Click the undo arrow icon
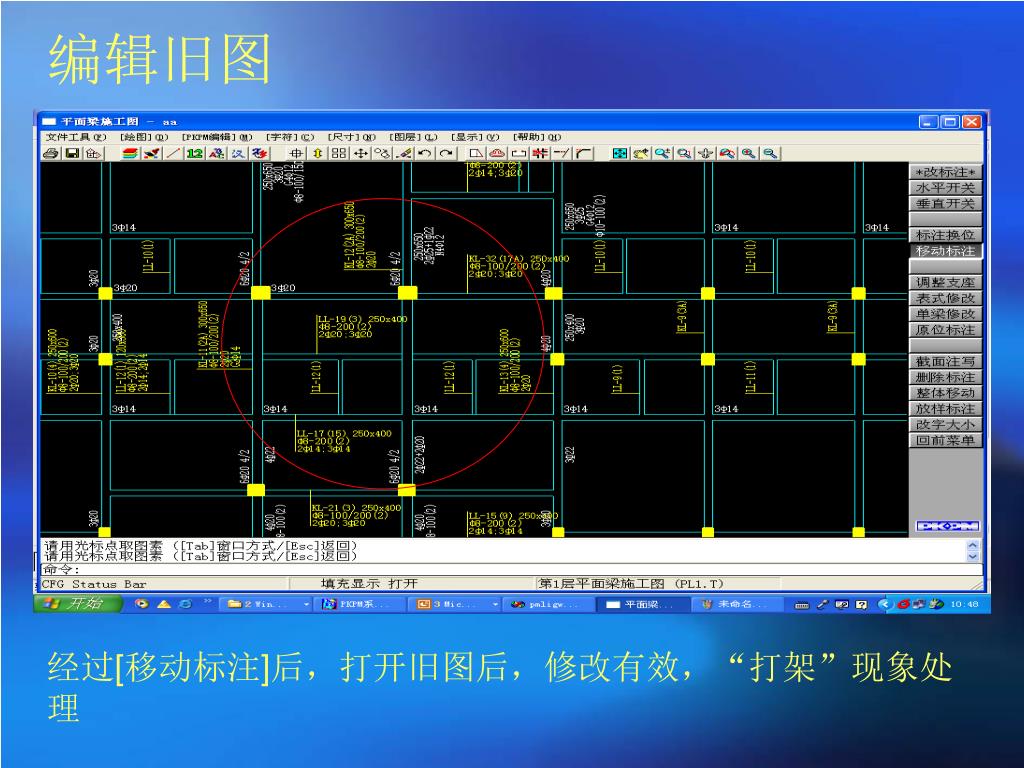 (424, 153)
